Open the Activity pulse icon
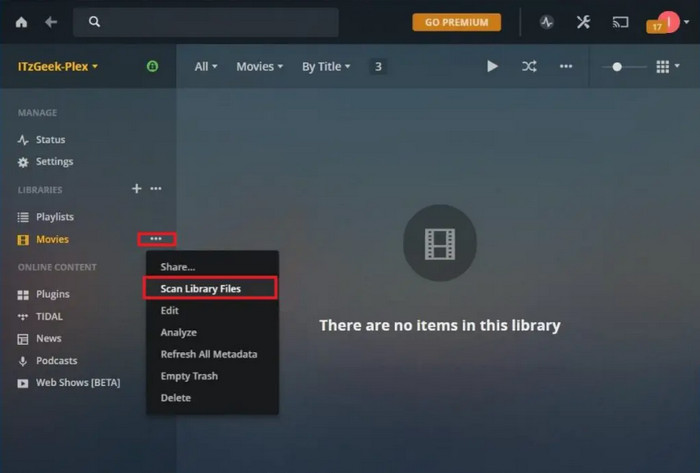The width and height of the screenshot is (700, 473). pyautogui.click(x=547, y=22)
